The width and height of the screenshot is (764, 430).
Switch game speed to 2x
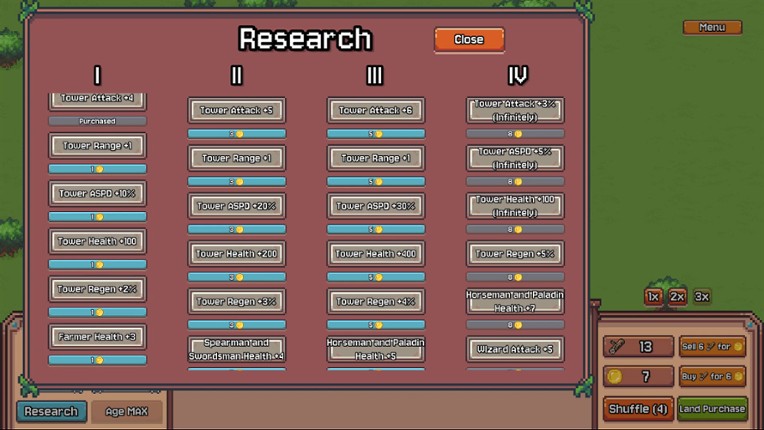coord(677,297)
